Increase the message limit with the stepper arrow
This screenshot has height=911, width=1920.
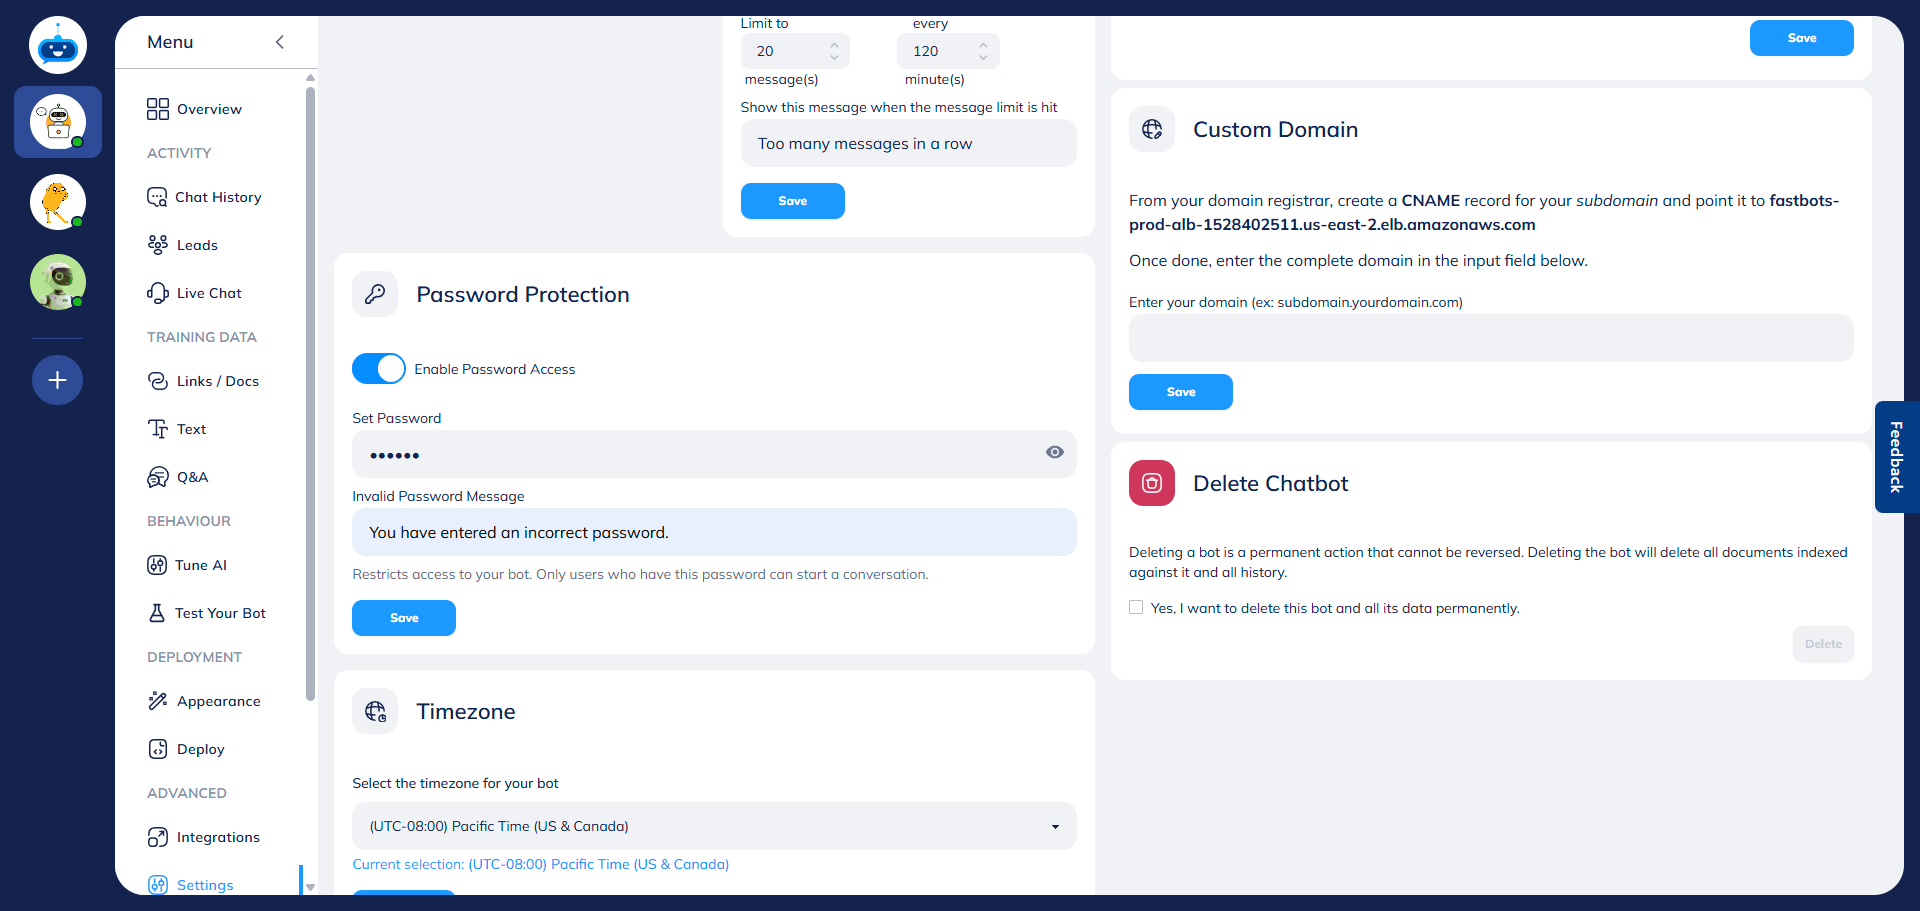click(x=834, y=44)
